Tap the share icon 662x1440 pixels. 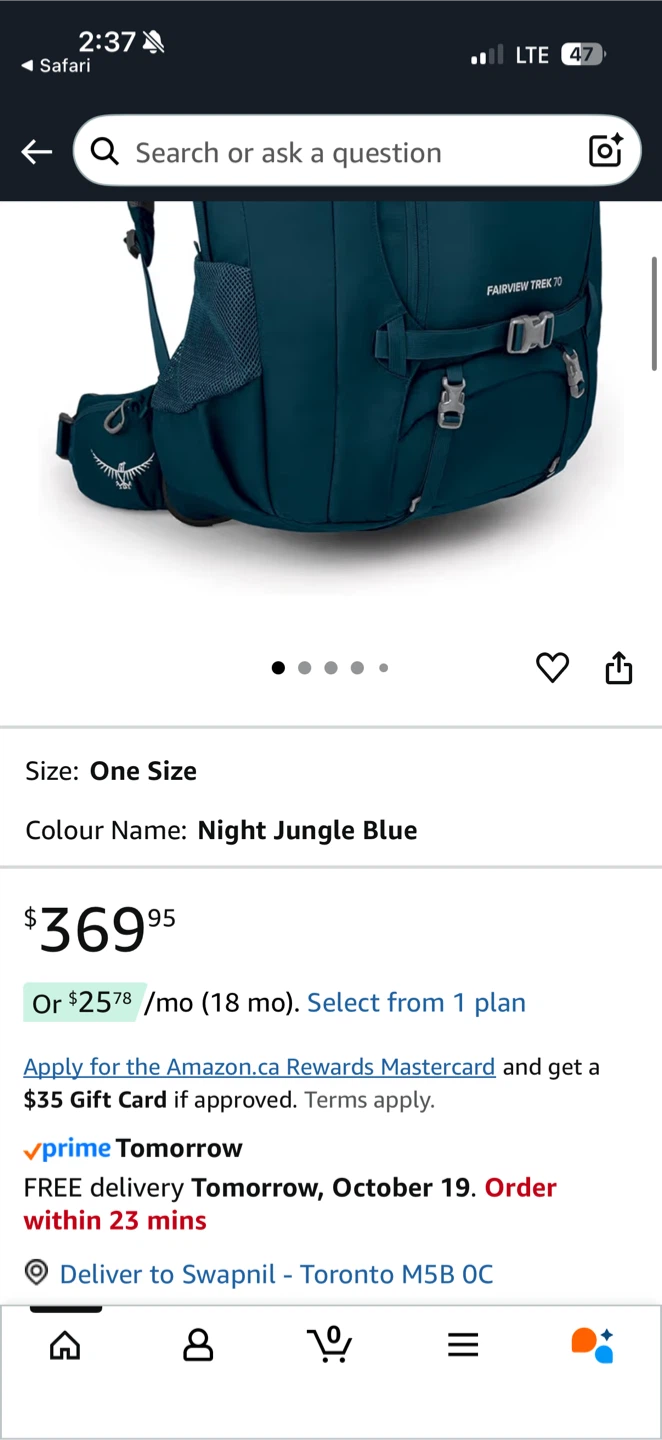pos(619,667)
